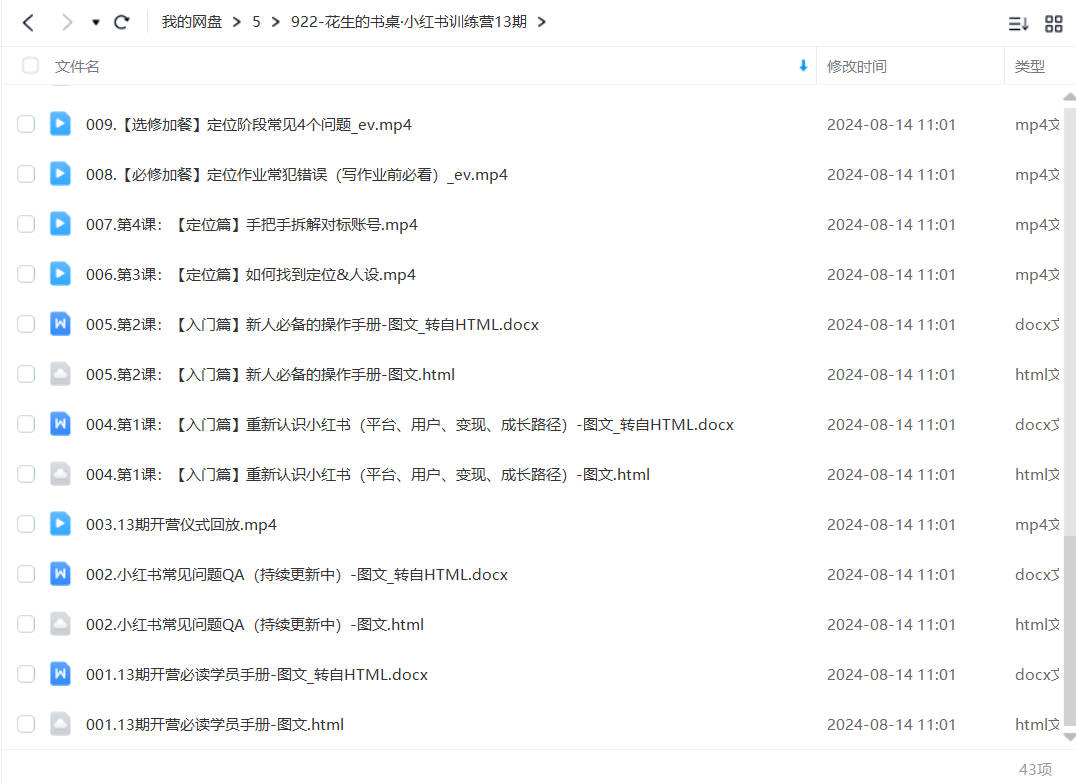Click file icon of 001 学员手册 html
This screenshot has width=1076, height=784.
60,724
